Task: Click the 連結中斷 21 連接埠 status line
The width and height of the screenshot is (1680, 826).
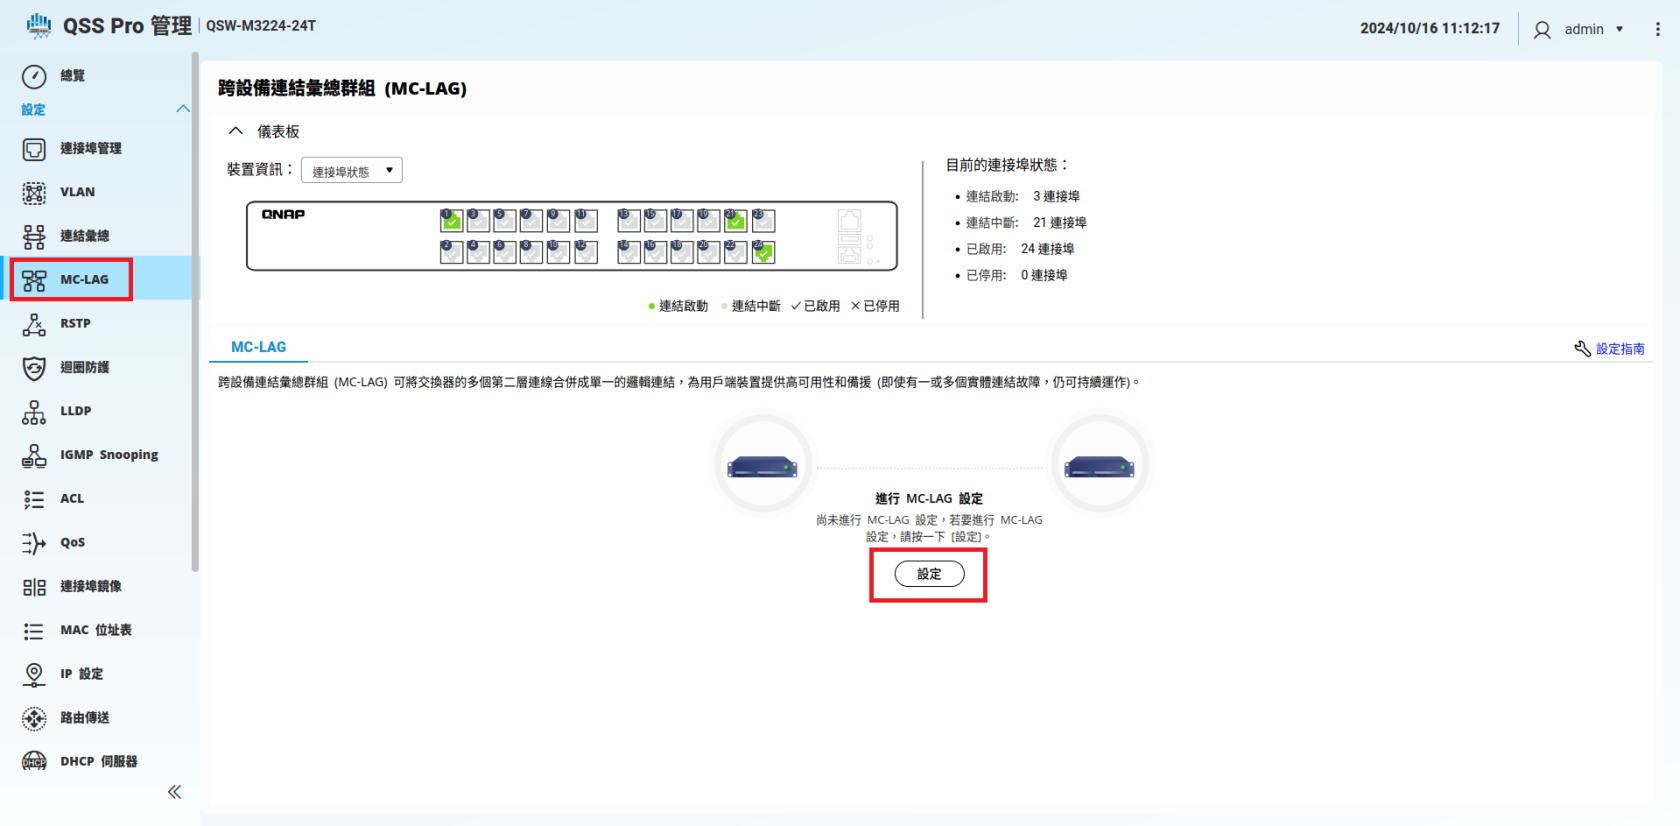Action: click(1026, 223)
